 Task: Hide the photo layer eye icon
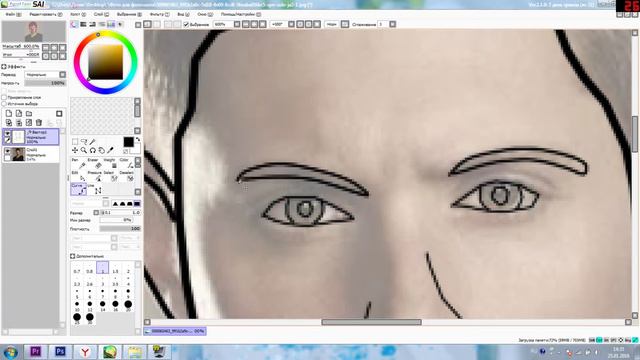pyautogui.click(x=7, y=151)
